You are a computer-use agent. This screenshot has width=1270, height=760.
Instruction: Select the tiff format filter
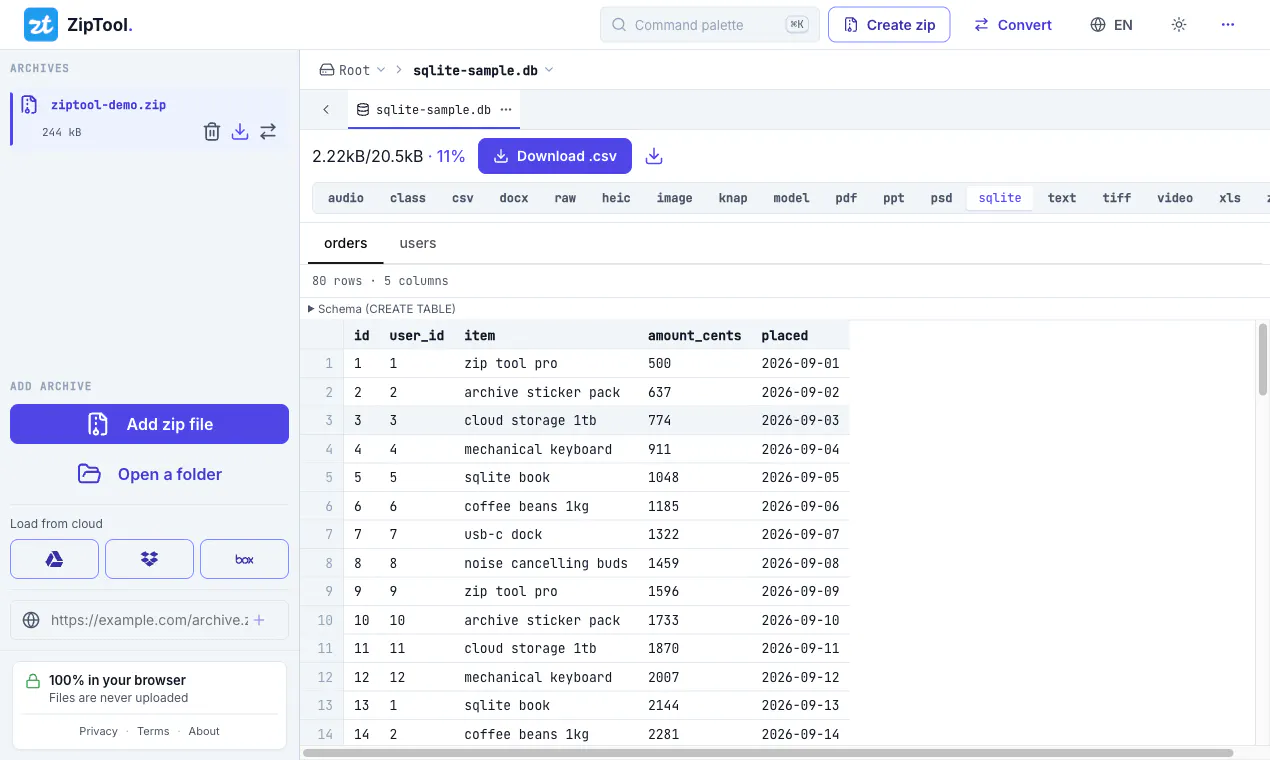coord(1117,198)
